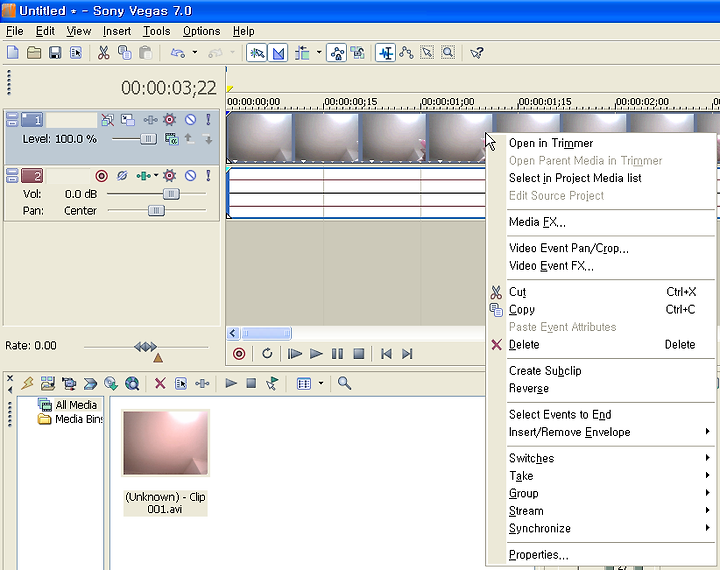This screenshot has width=720, height=570.
Task: Open the Undo history dropdown arrow
Action: point(195,52)
